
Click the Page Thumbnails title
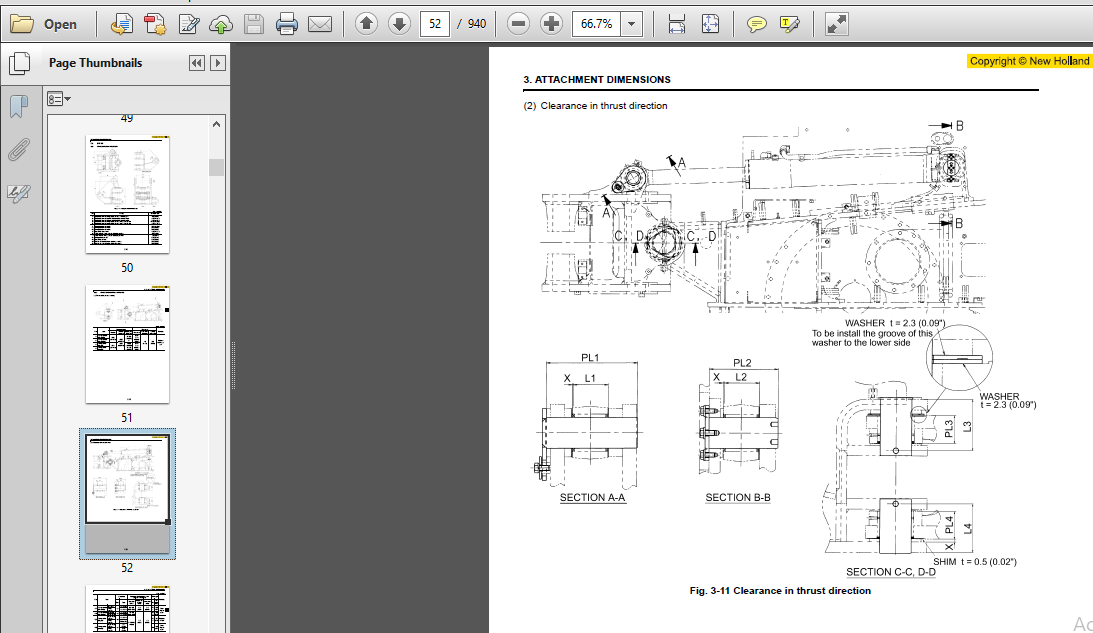95,63
